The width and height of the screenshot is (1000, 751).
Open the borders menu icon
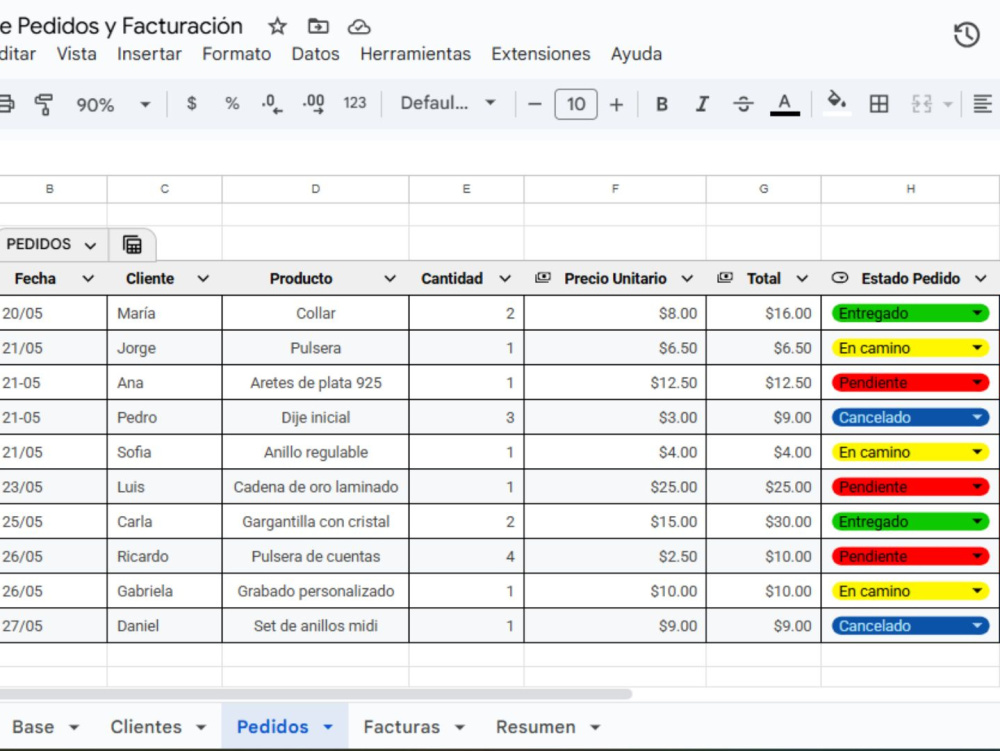point(879,104)
